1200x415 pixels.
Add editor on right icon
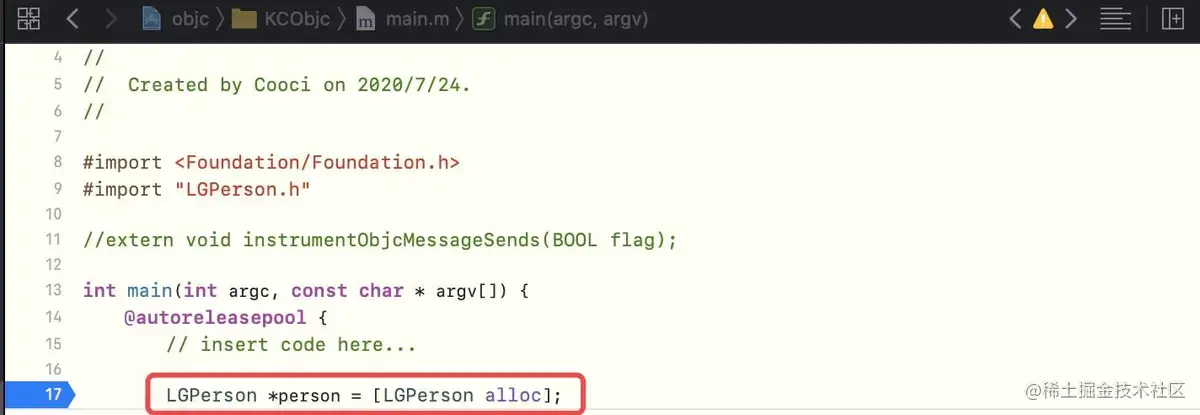pos(1171,18)
